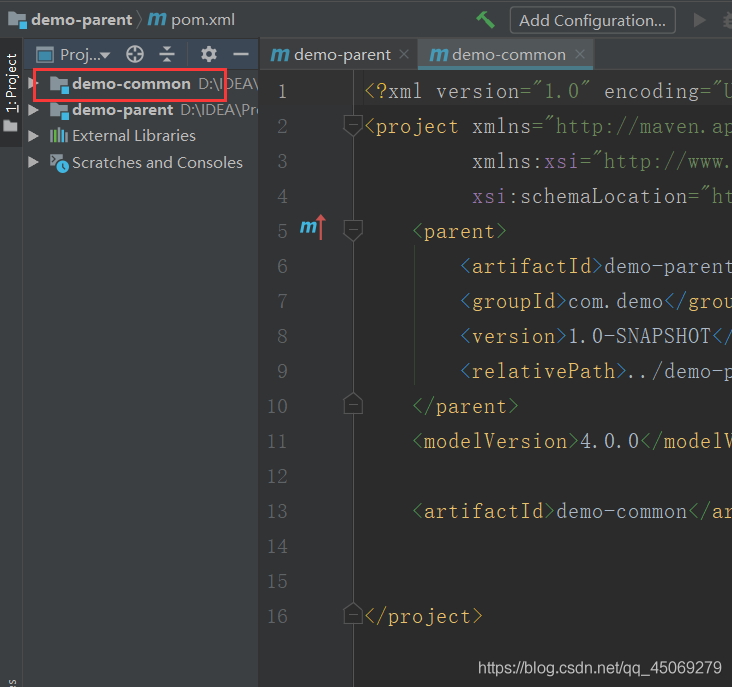Viewport: 732px width, 687px height.
Task: Click the locate (crosshair) icon in Project panel
Action: (x=135, y=54)
